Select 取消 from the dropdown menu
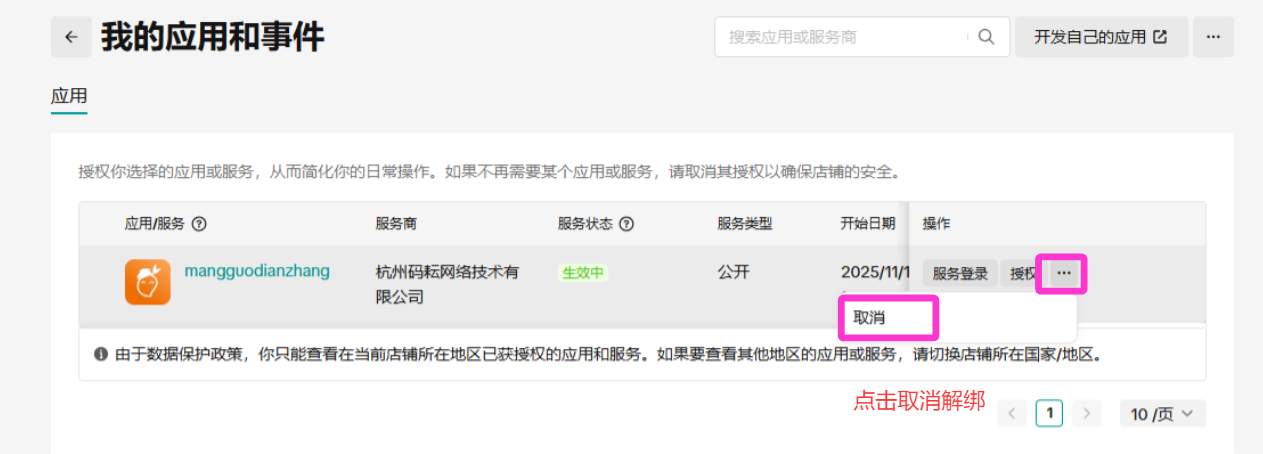1263x454 pixels. click(870, 317)
